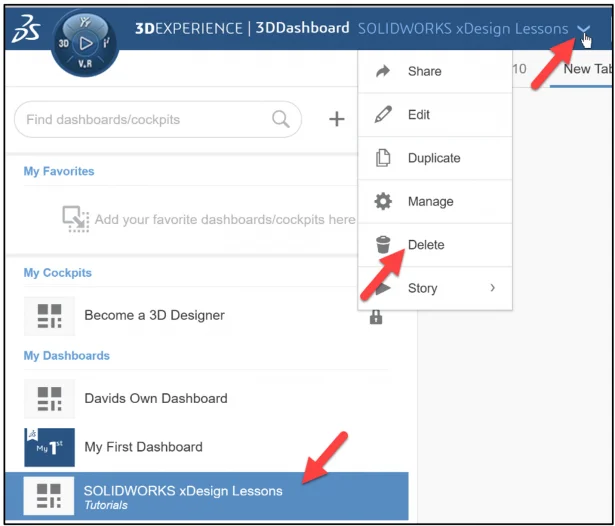The width and height of the screenshot is (615, 526).
Task: Switch to the New Tab tab
Action: point(587,69)
